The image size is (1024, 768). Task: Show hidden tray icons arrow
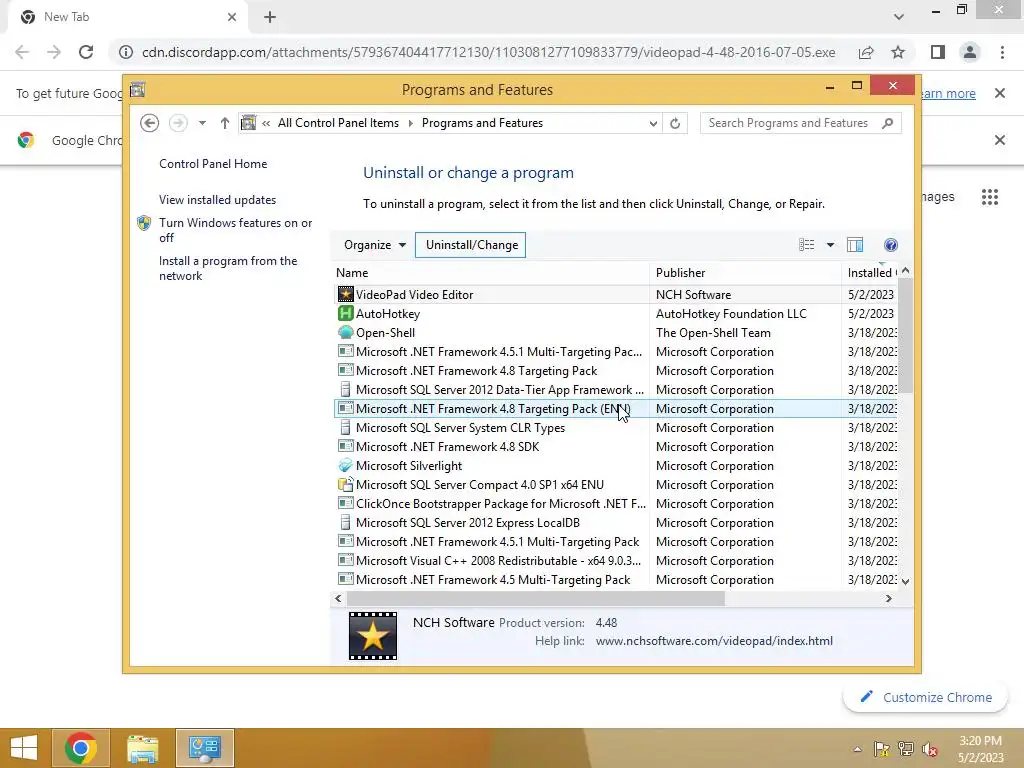pyautogui.click(x=857, y=749)
